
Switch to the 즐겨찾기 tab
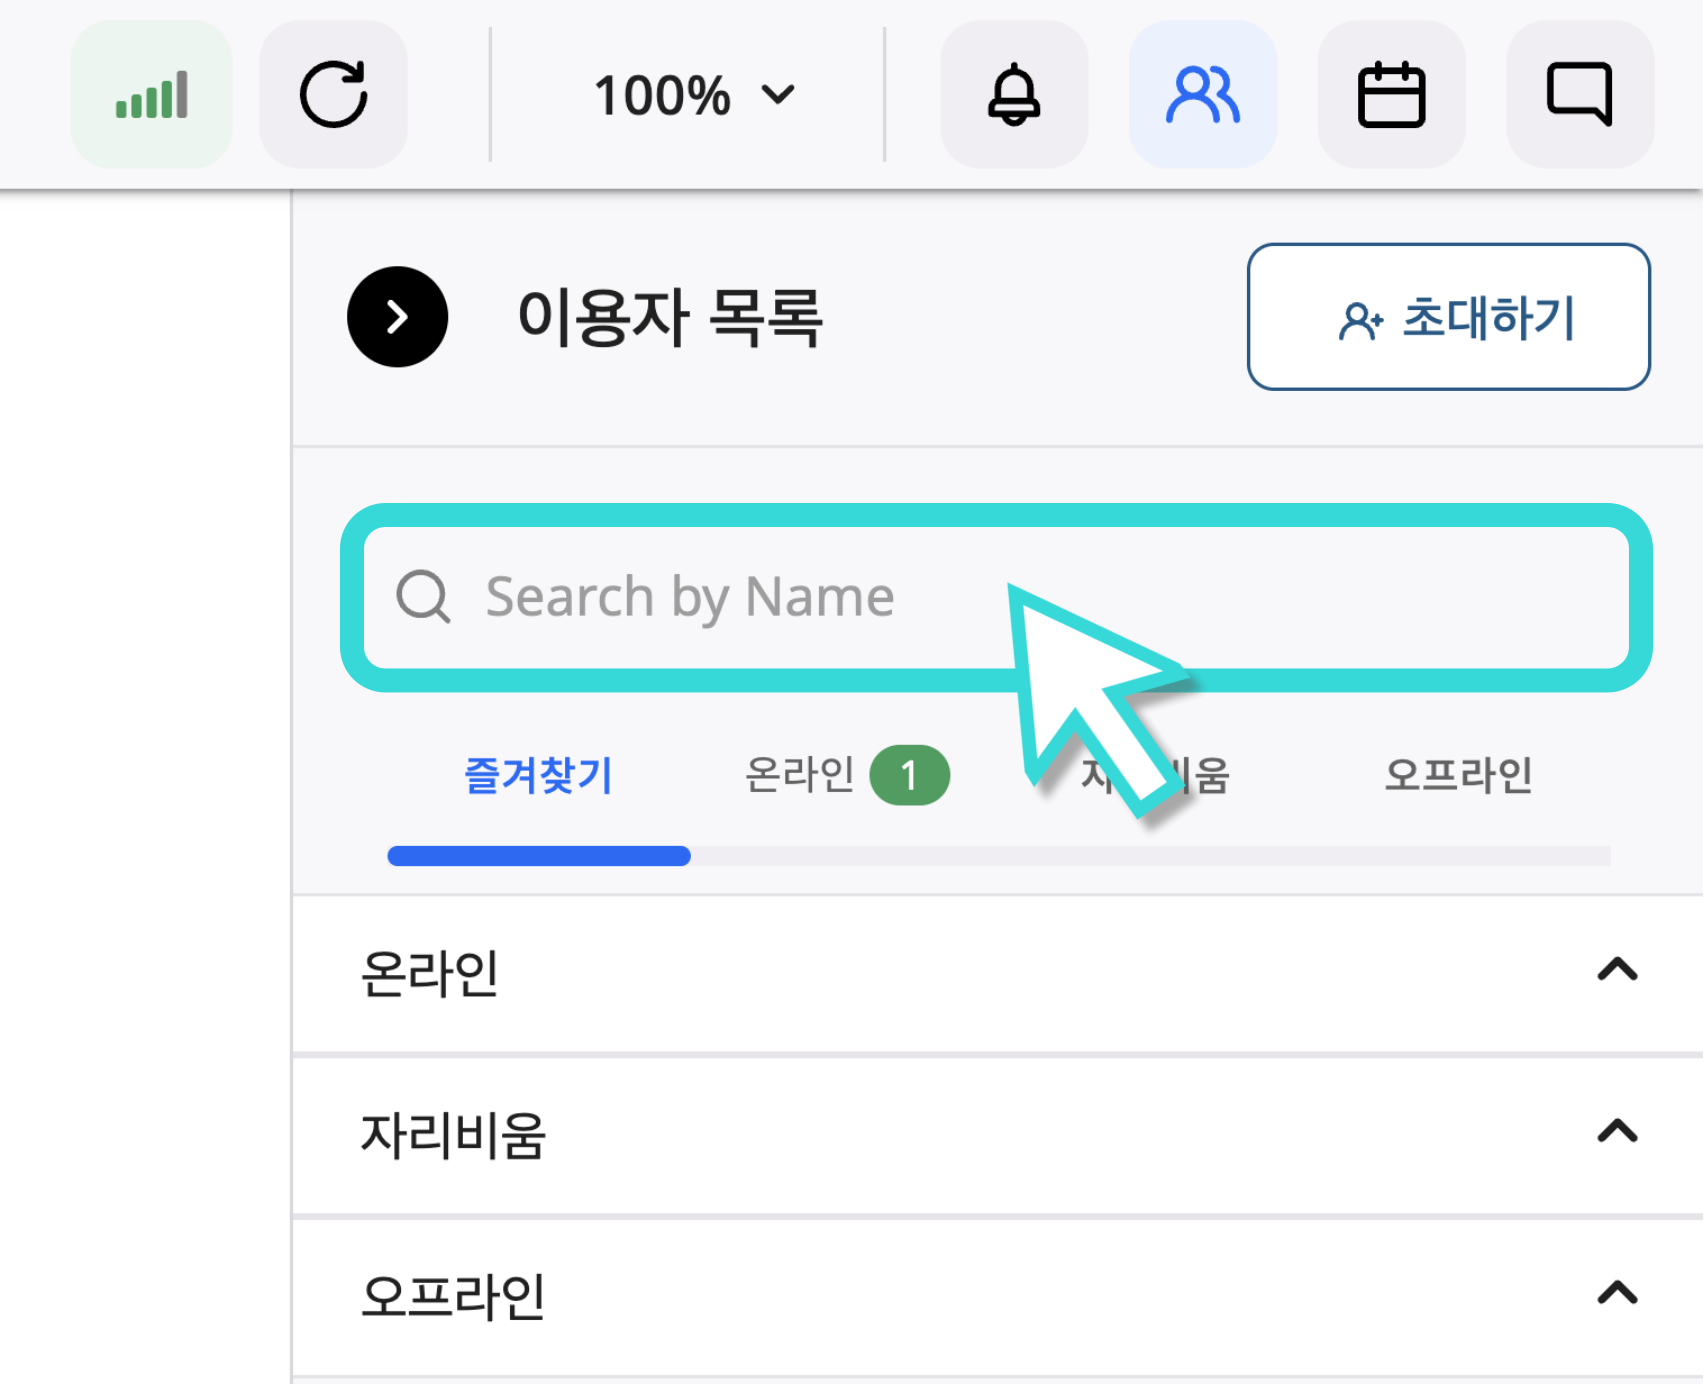coord(538,775)
